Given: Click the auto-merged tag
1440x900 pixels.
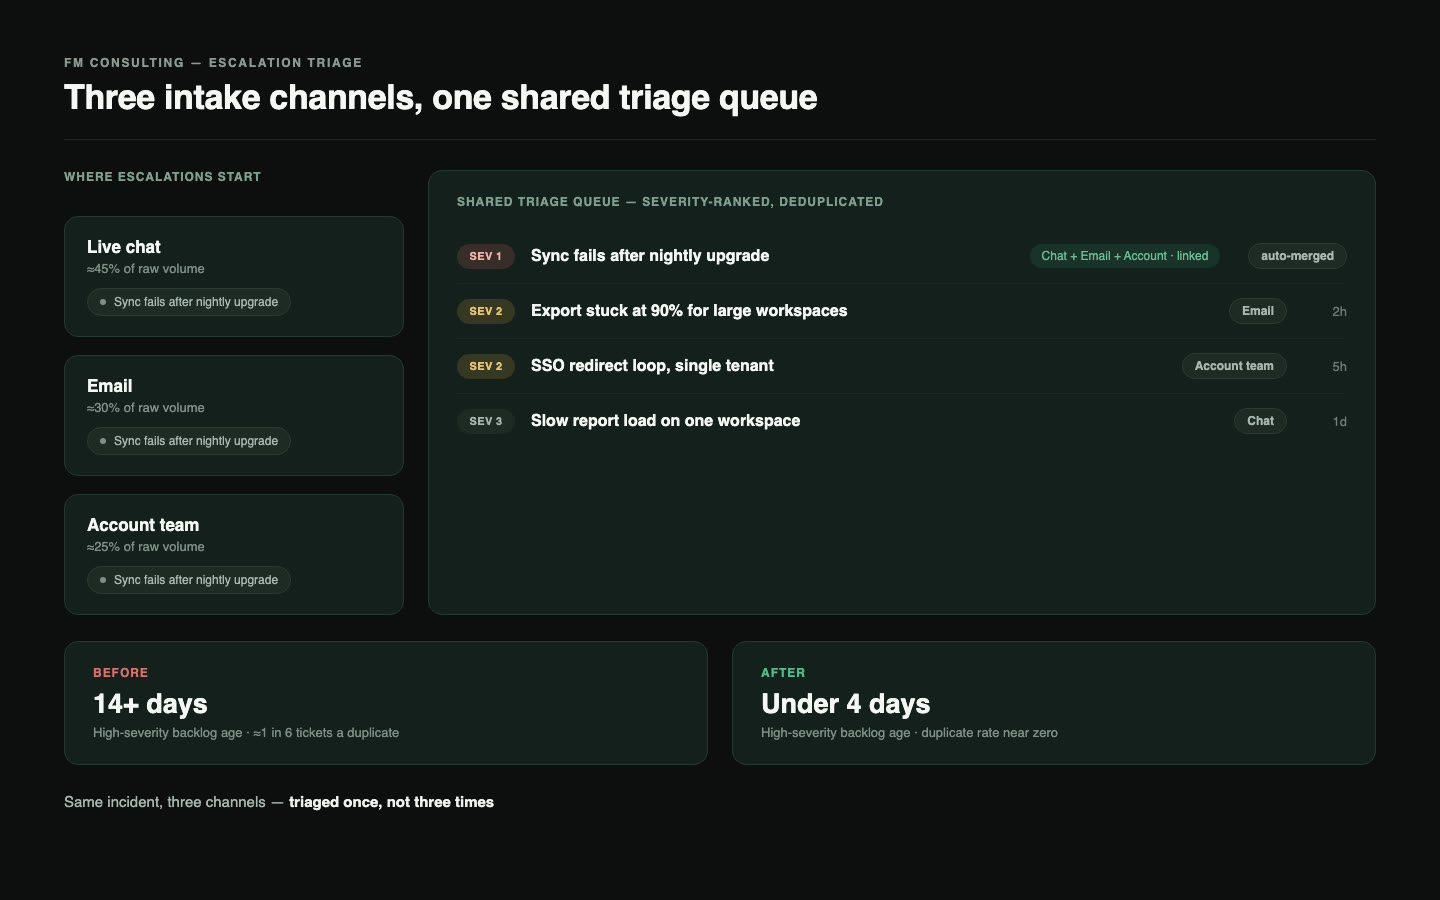Looking at the screenshot, I should point(1297,256).
